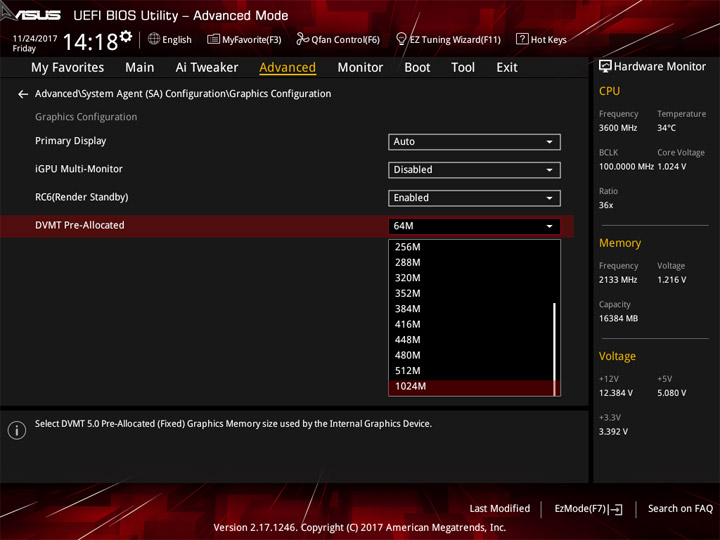The image size is (720, 540).
Task: Click the settings gear next to the clock
Action: coord(126,36)
